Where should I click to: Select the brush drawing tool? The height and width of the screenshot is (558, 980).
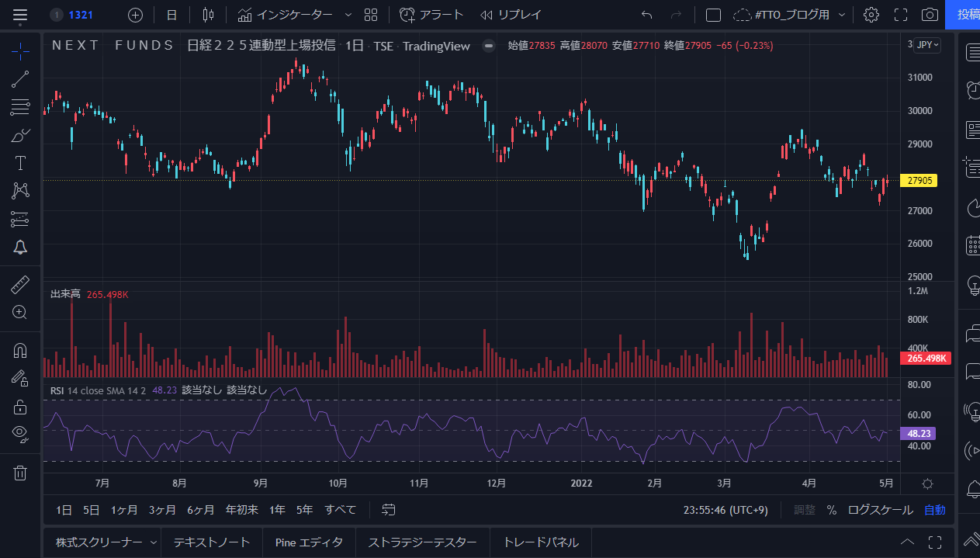click(20, 135)
